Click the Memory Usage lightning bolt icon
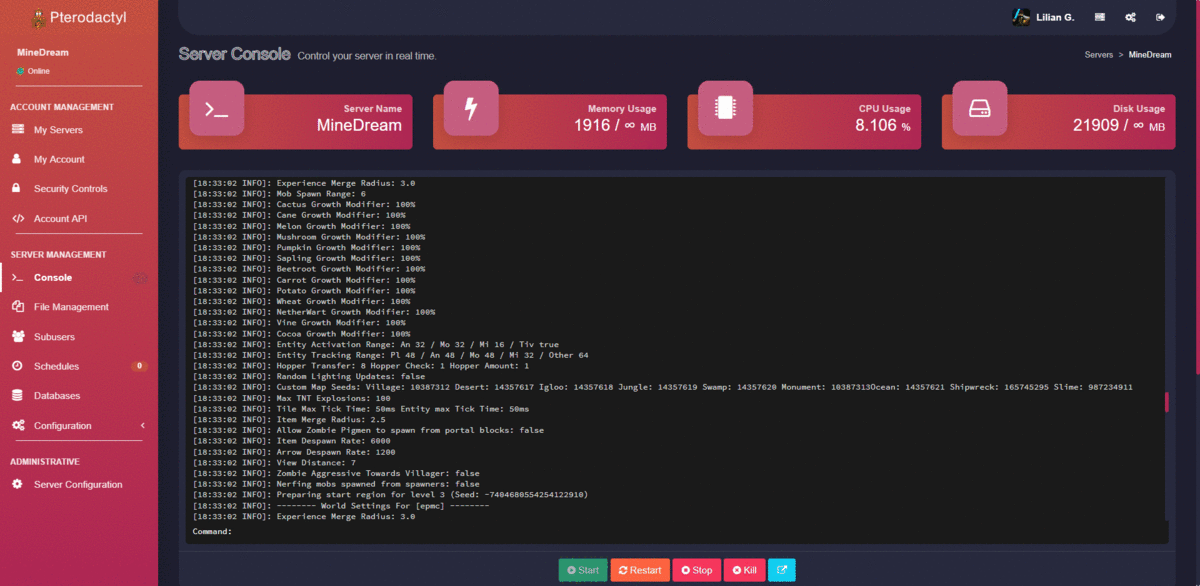 pos(471,109)
